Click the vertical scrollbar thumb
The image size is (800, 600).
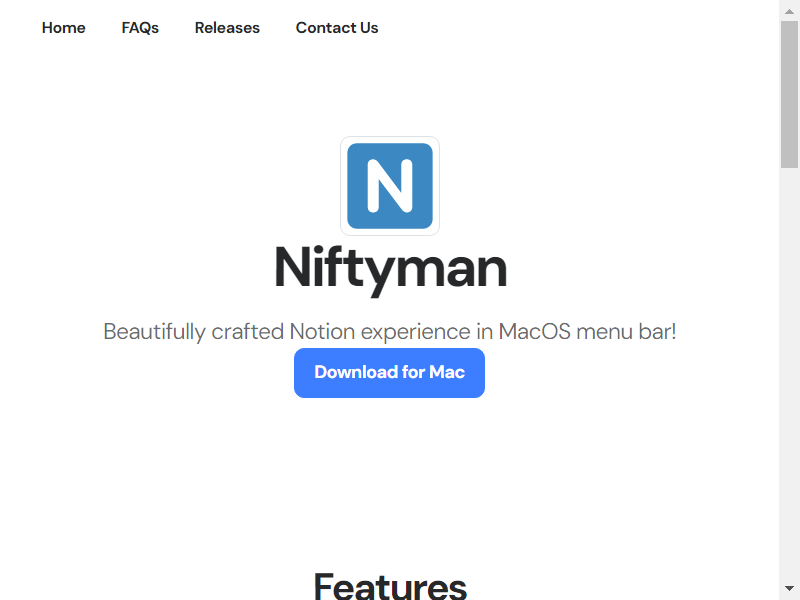[x=789, y=94]
